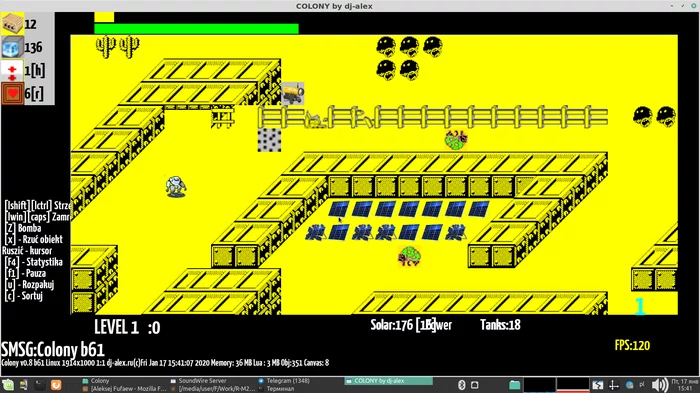The width and height of the screenshot is (700, 393).
Task: Select the ice cube resource icon
Action: (12, 47)
